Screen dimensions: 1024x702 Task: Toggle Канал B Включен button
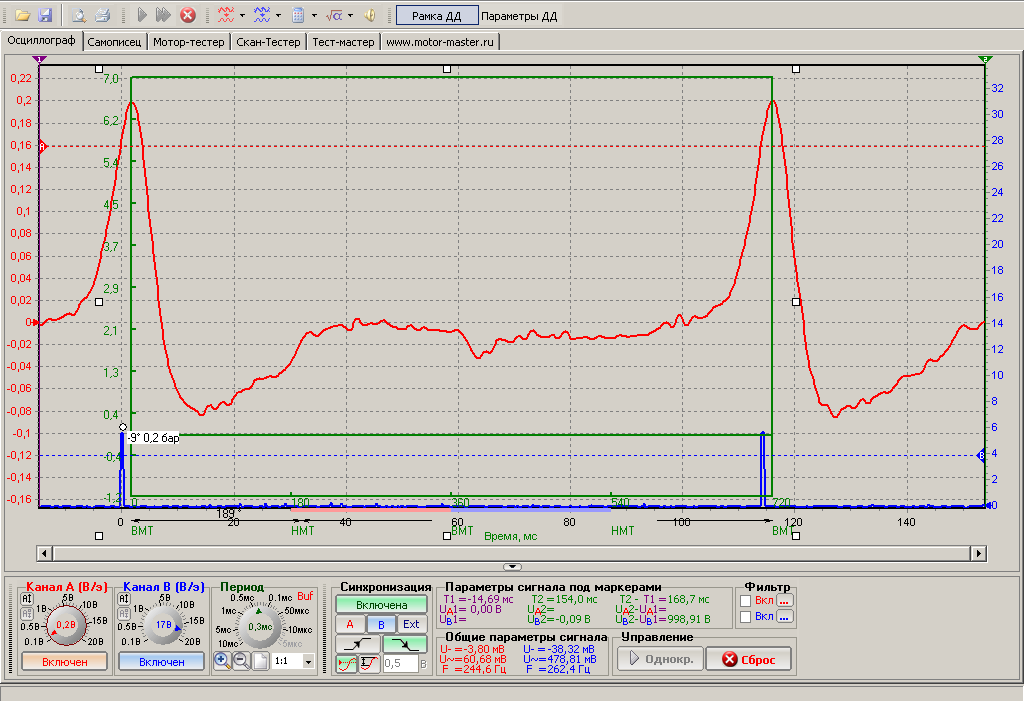point(161,662)
